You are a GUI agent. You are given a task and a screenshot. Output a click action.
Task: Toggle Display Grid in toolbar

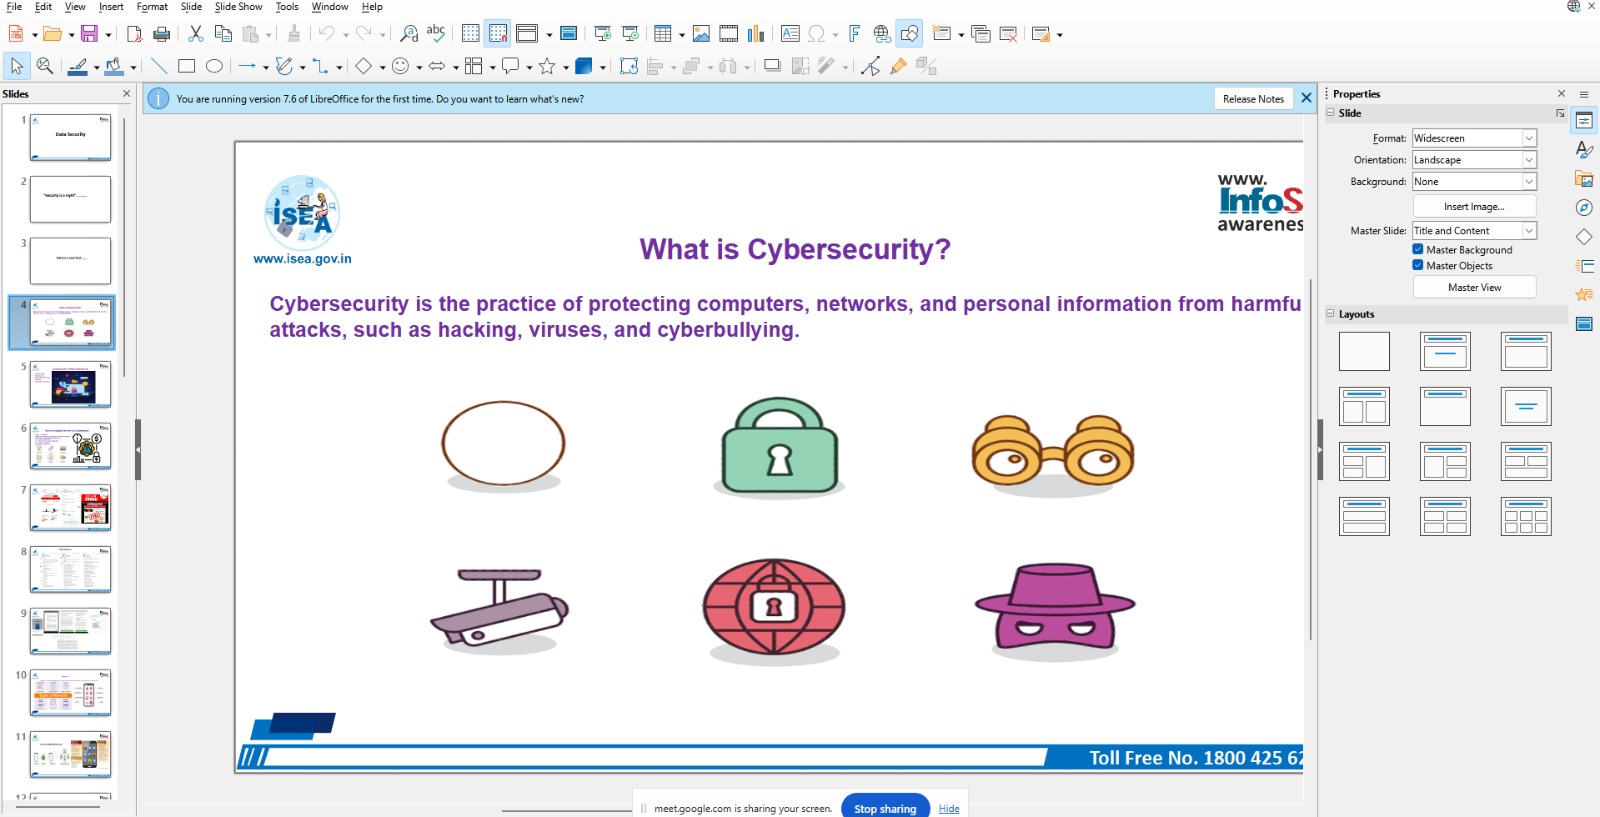click(470, 34)
